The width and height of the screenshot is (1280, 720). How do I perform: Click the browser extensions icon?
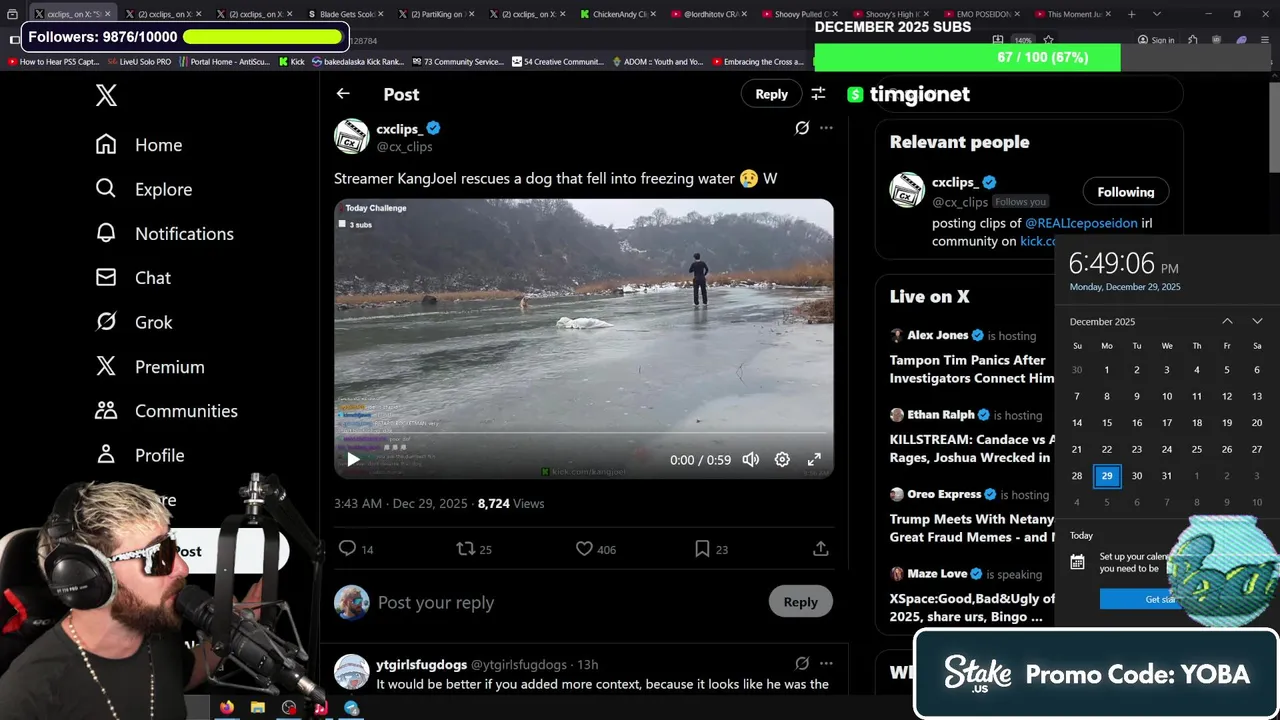pos(1193,40)
